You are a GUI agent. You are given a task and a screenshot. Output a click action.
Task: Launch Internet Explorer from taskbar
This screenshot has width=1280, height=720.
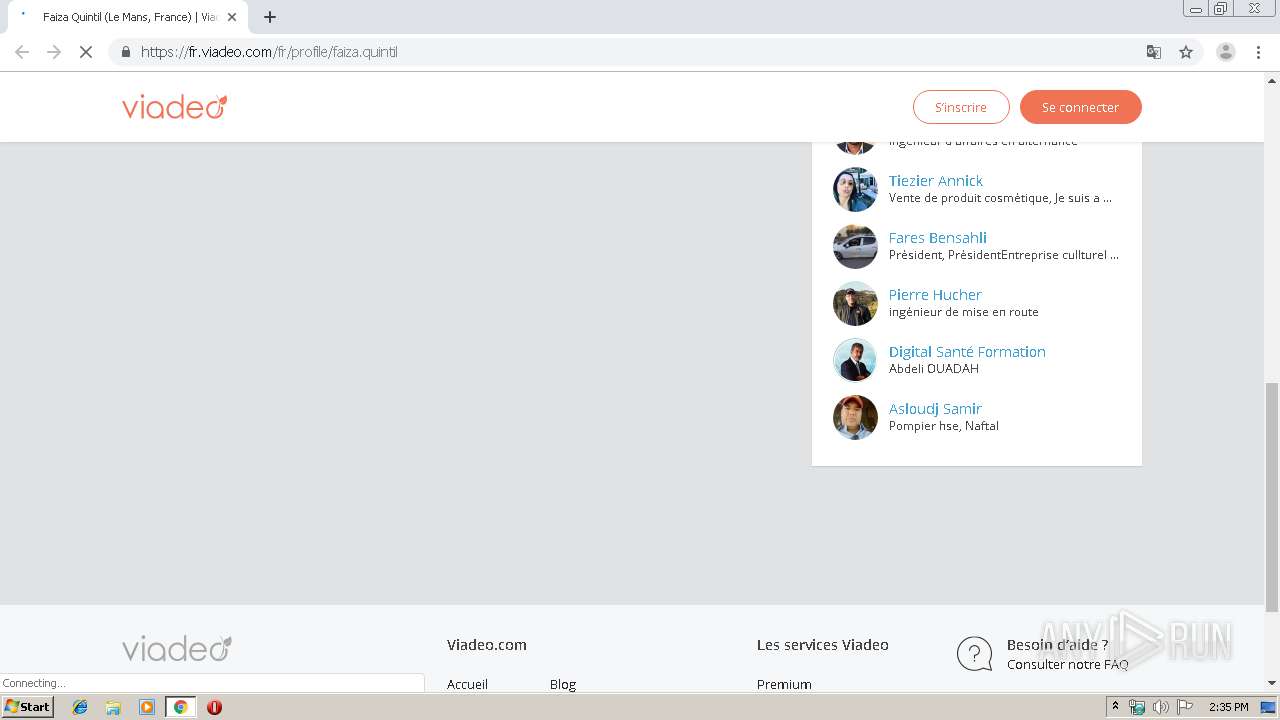point(80,707)
